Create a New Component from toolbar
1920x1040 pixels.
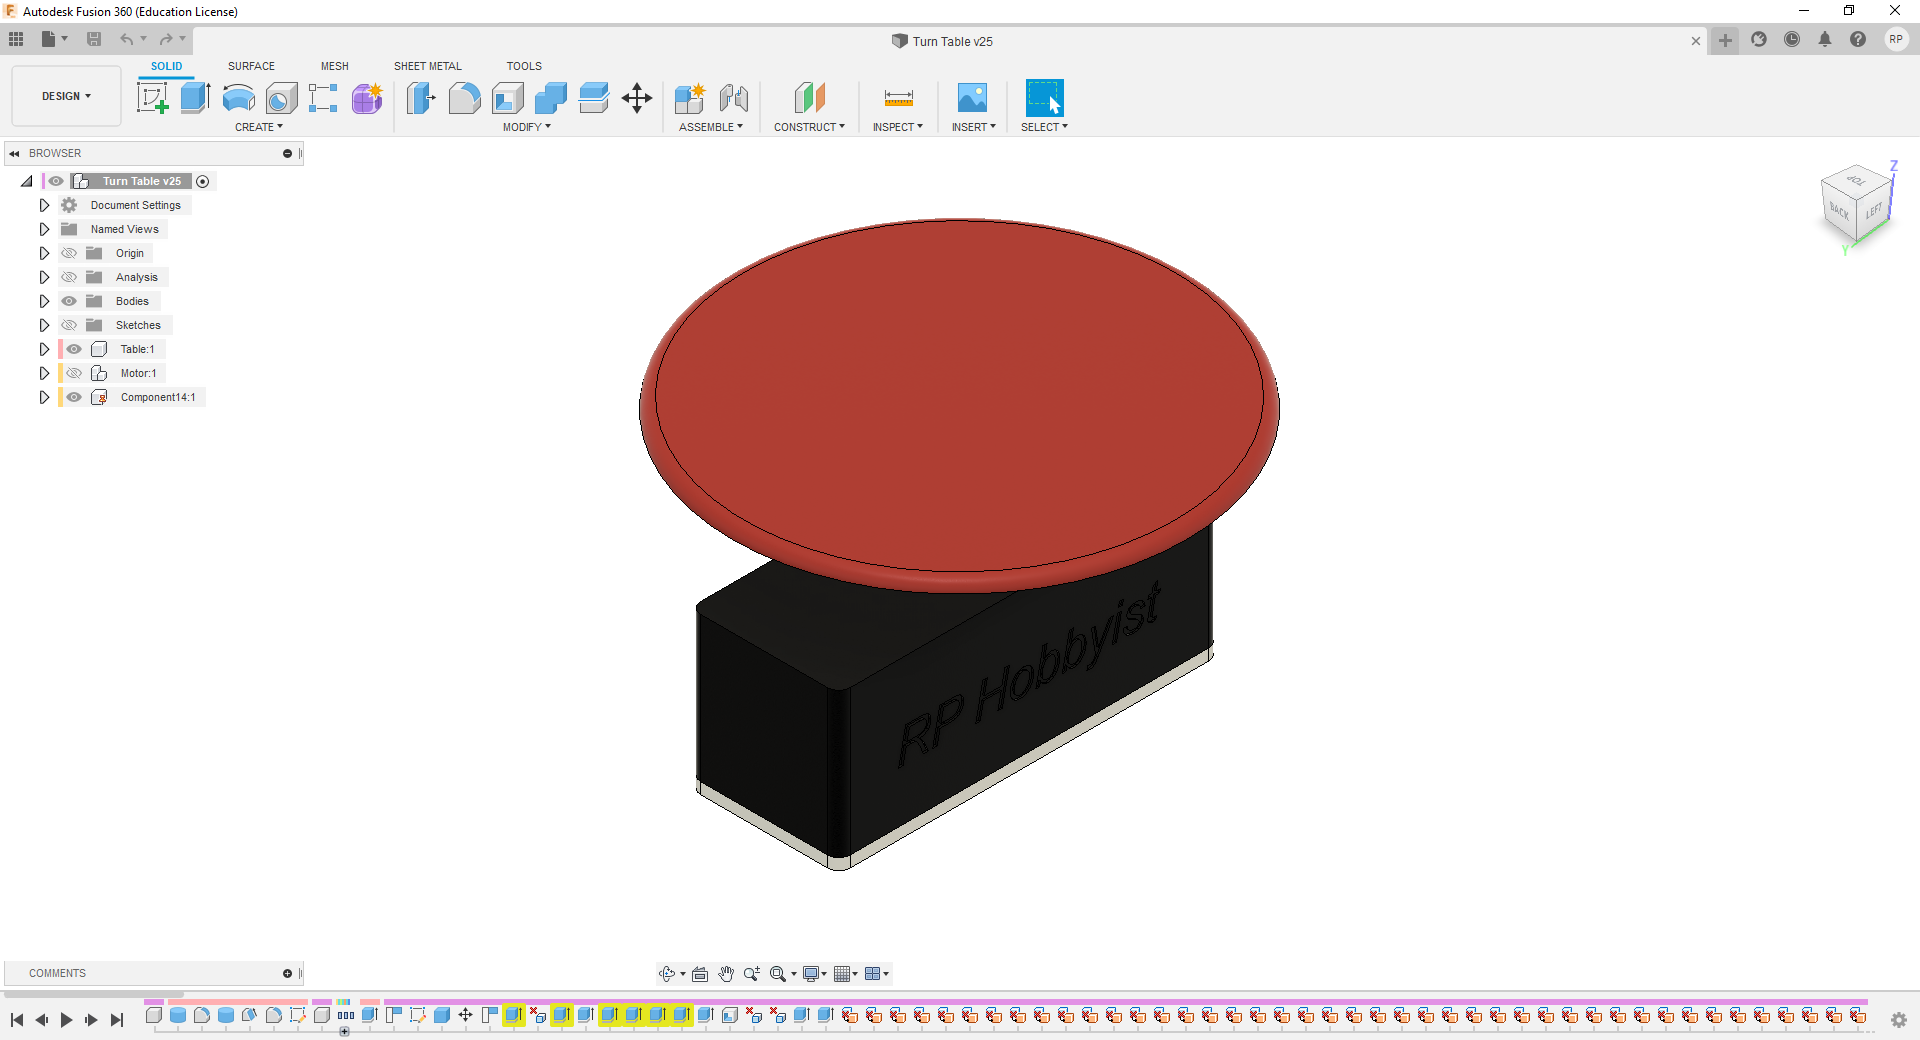coord(690,98)
